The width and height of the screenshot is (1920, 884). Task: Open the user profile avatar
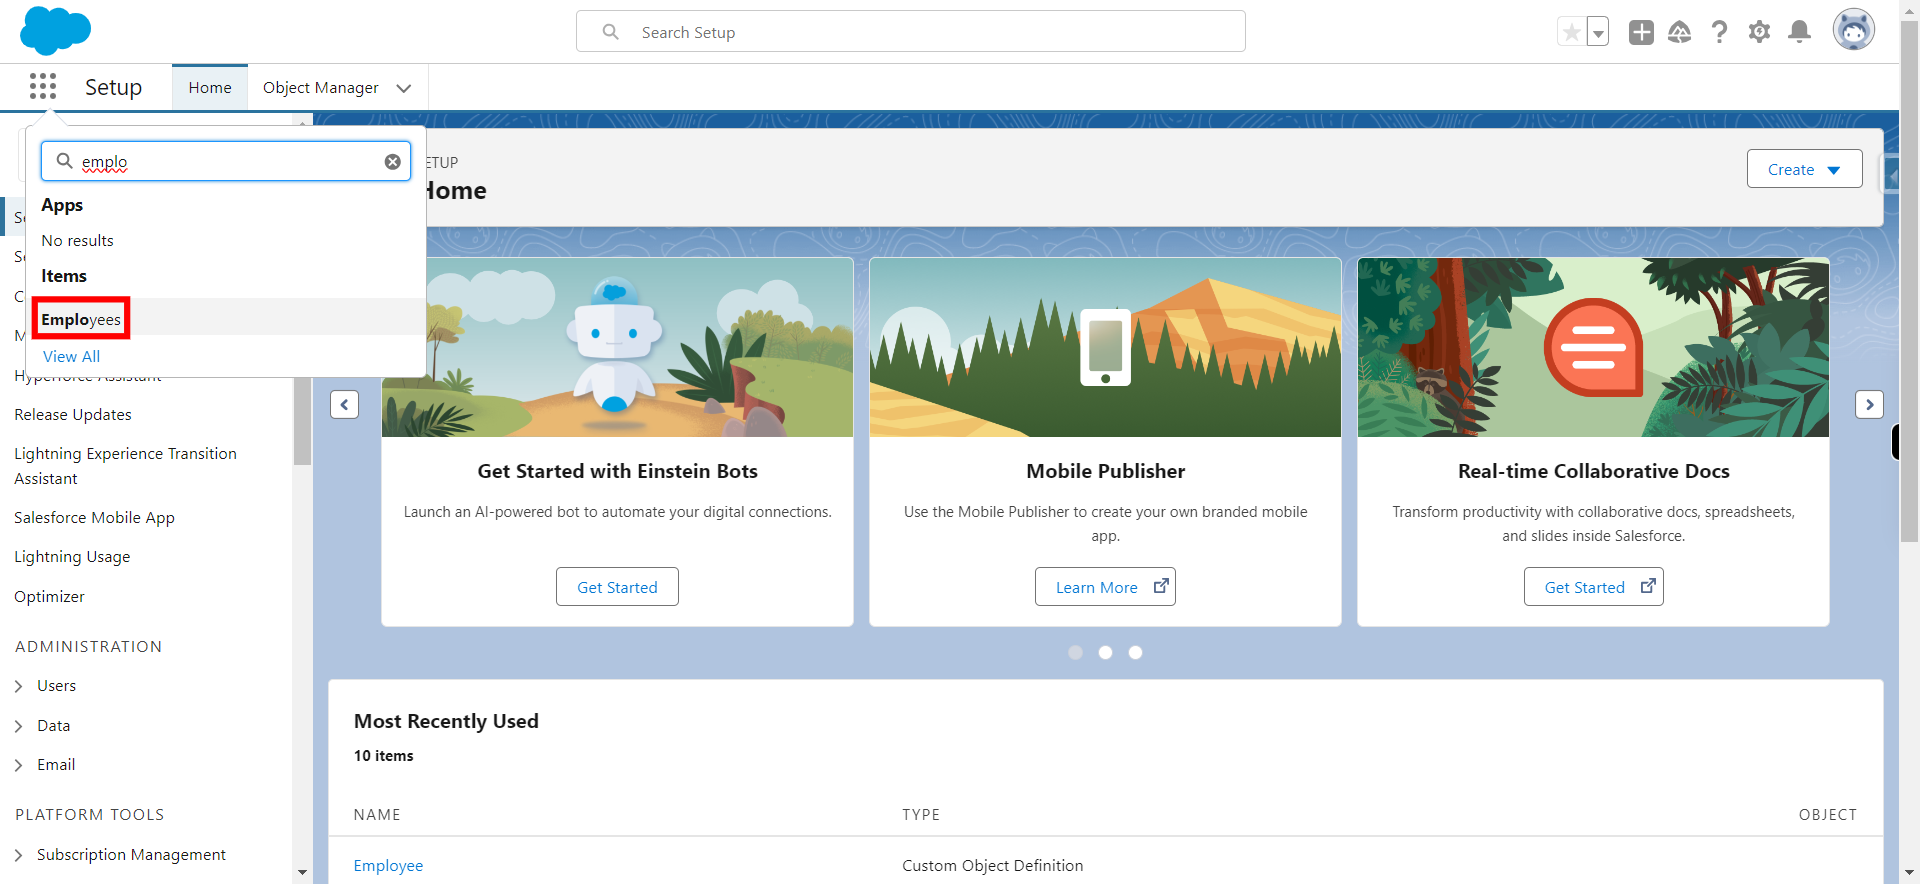pos(1853,30)
